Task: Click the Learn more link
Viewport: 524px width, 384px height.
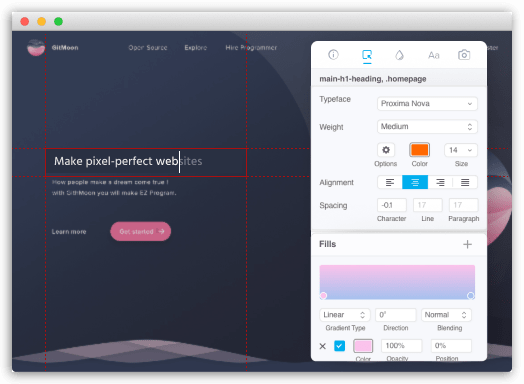Action: pos(69,232)
